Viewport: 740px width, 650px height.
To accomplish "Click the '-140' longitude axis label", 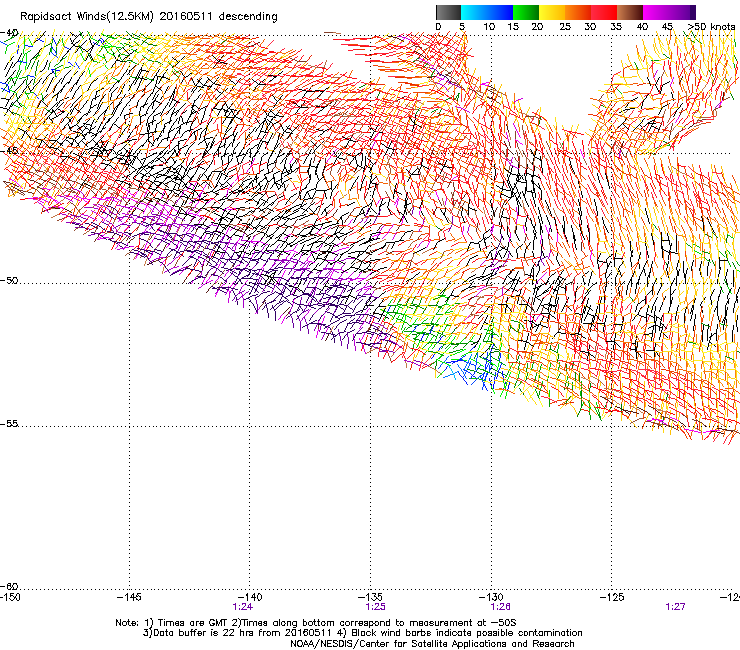I will point(250,598).
